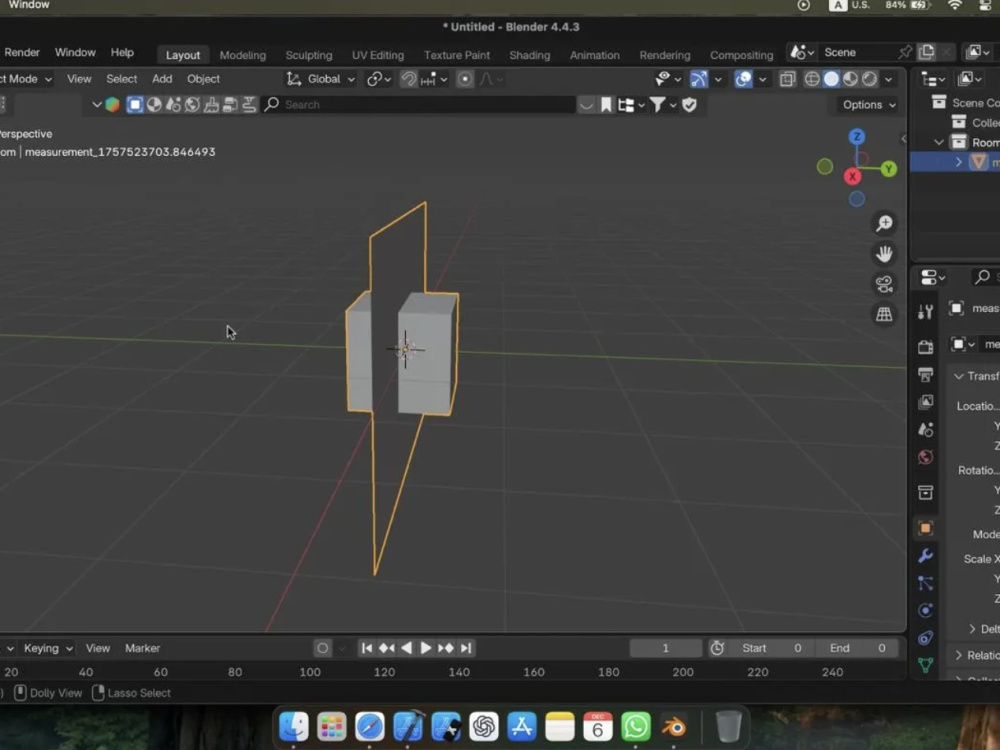Open the Keying dropdown in timeline

click(x=48, y=648)
